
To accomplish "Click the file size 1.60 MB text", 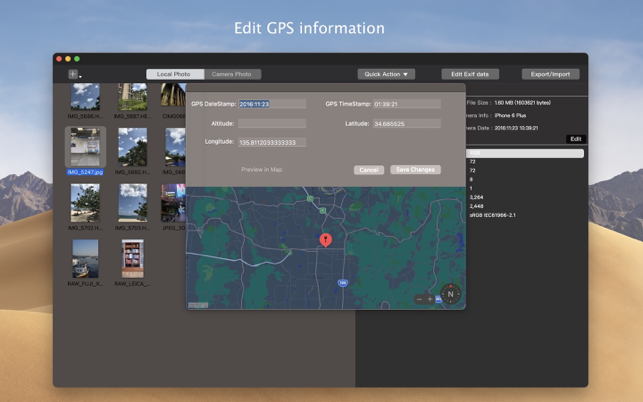I will (522, 103).
